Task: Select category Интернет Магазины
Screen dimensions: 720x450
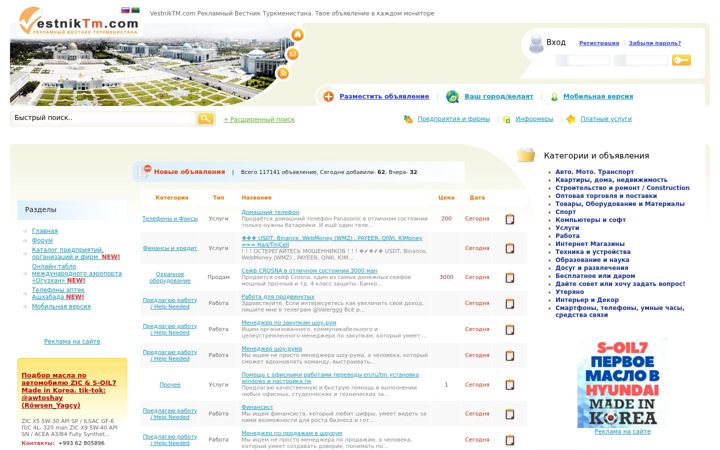Action: pyautogui.click(x=590, y=244)
